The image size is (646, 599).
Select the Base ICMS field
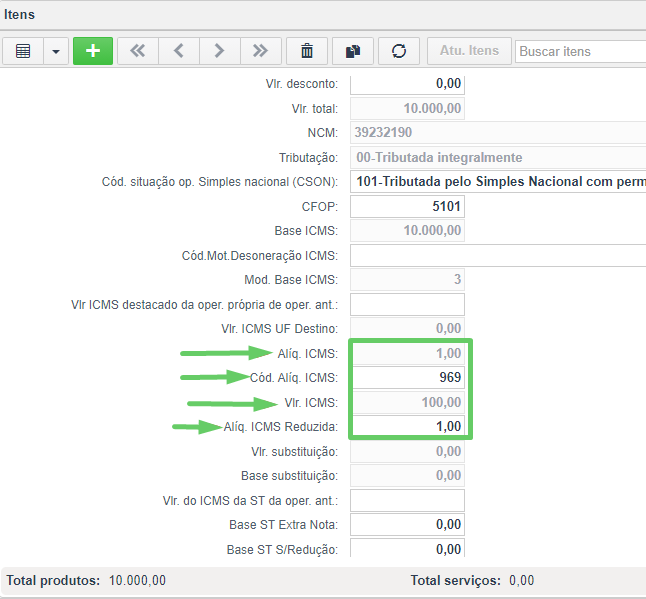[407, 231]
